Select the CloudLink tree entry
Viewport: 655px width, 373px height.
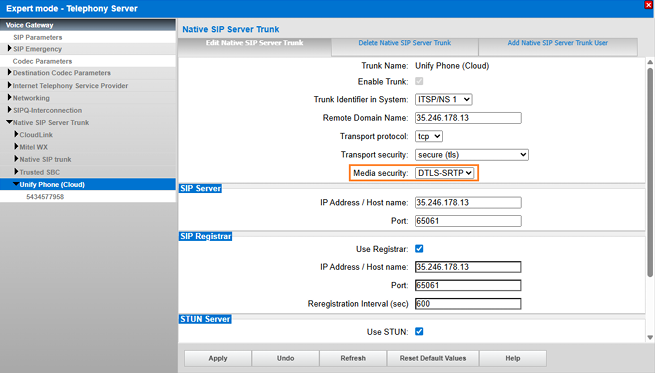coord(36,134)
